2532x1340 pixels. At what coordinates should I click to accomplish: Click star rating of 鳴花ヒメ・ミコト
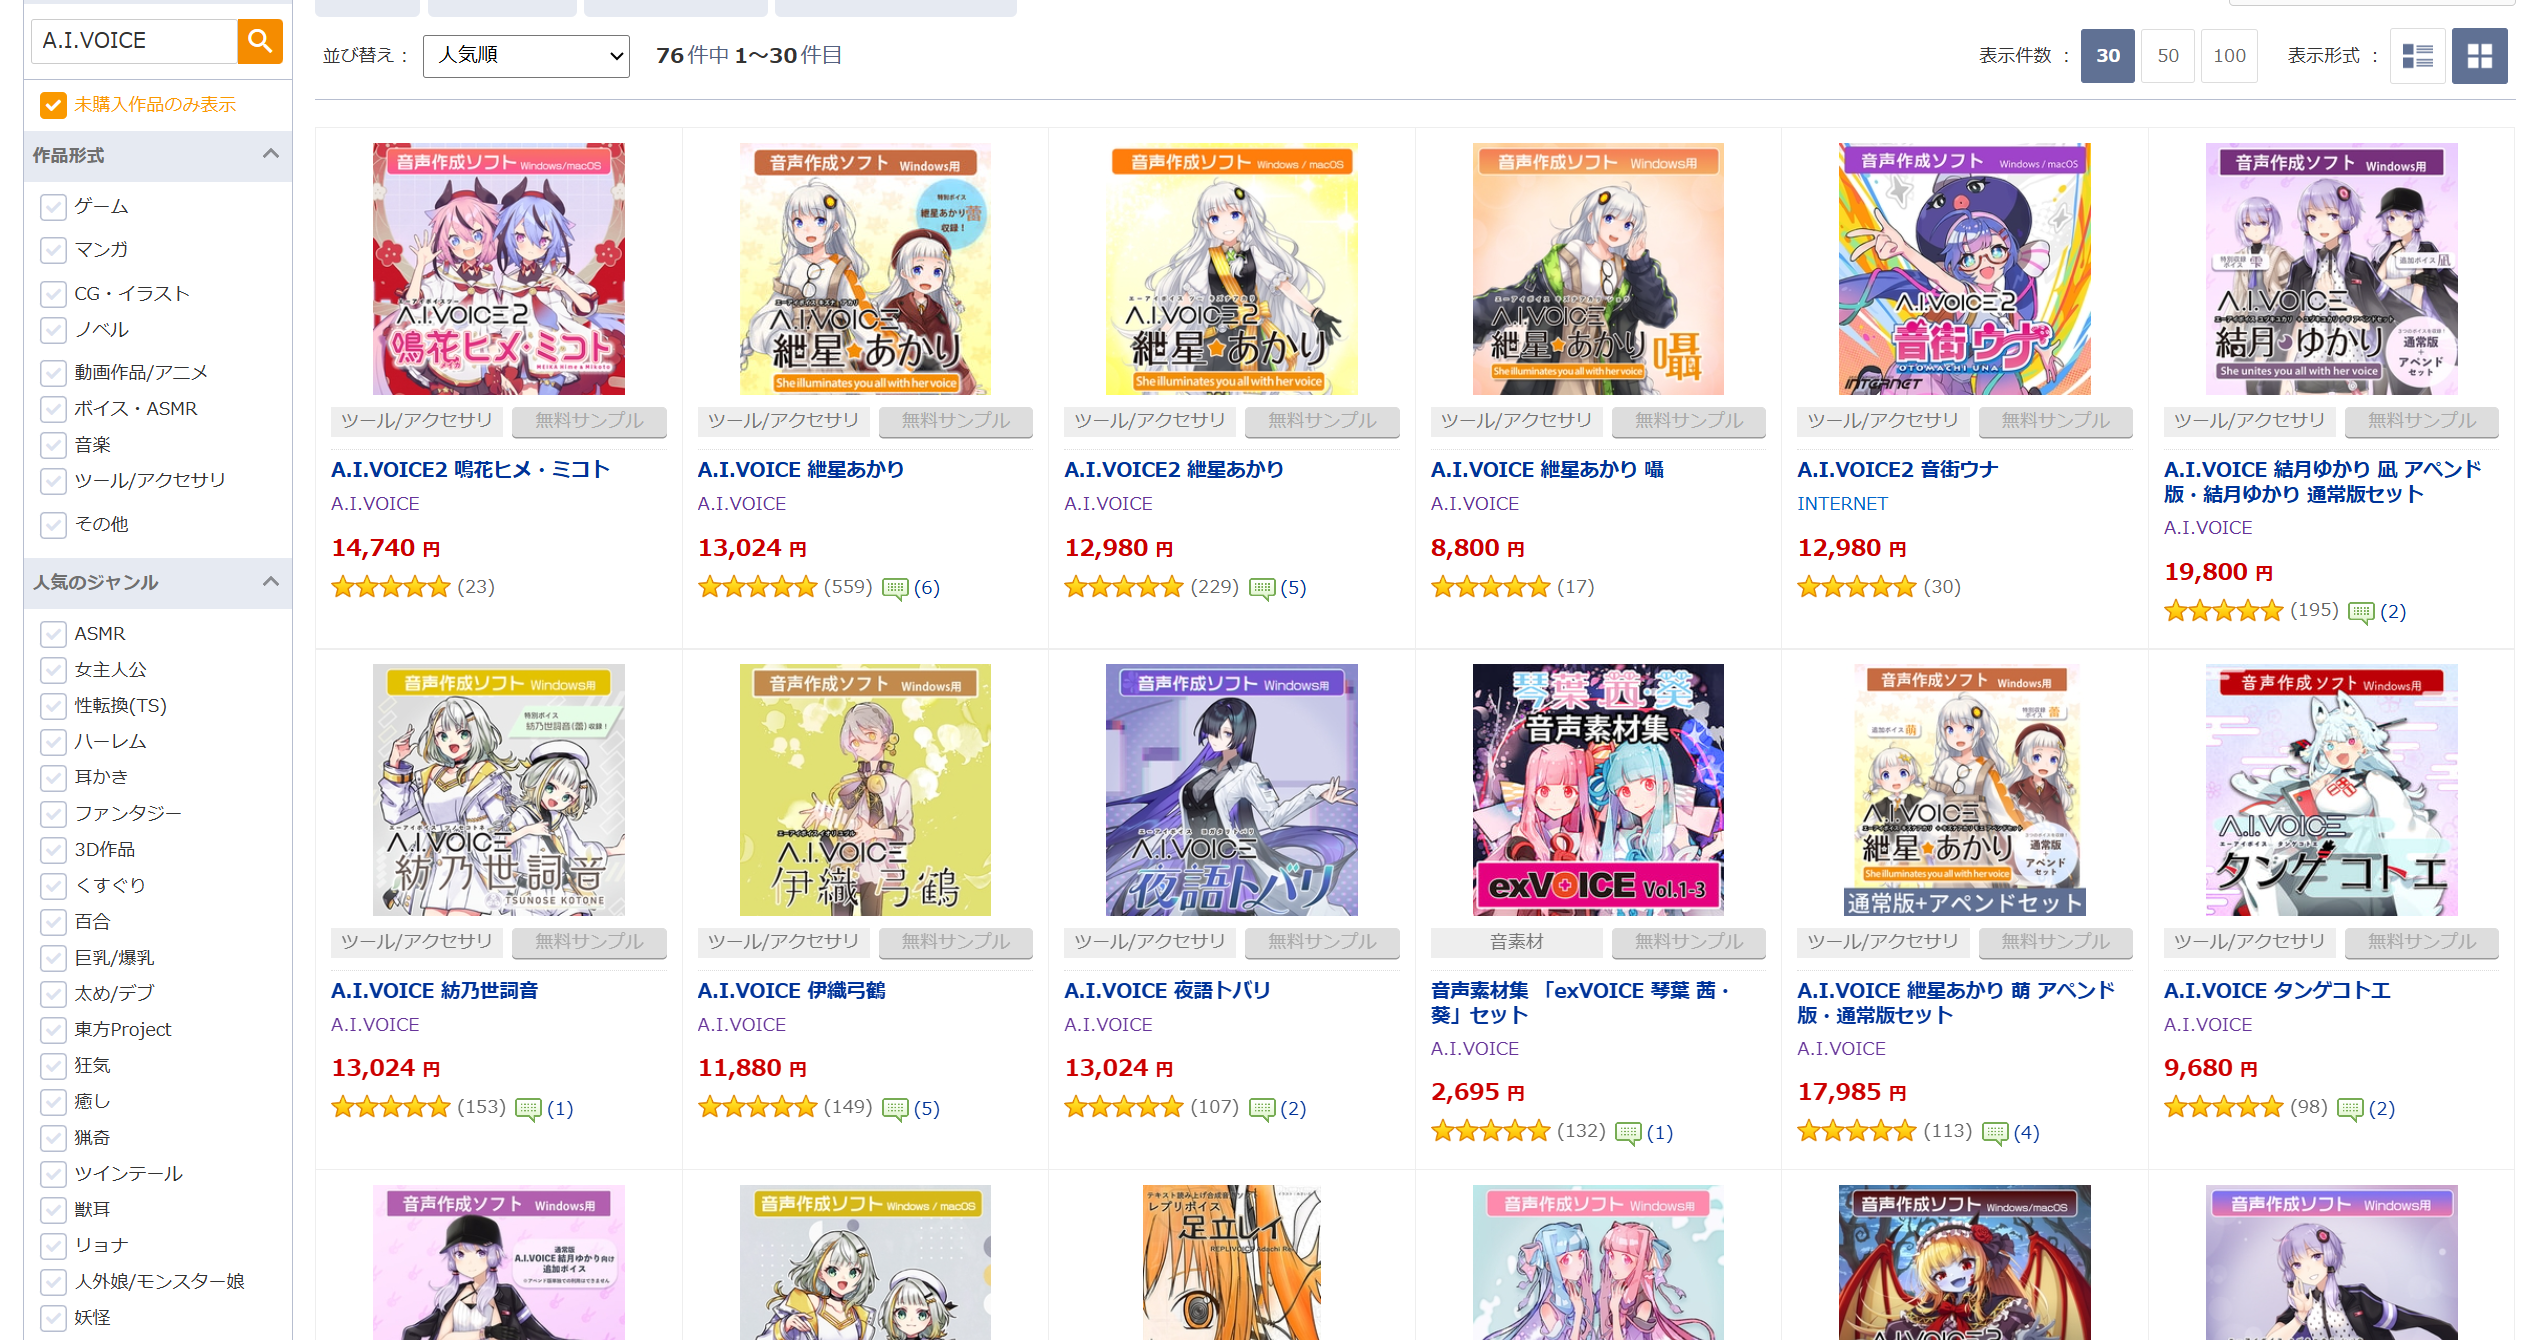[x=390, y=587]
